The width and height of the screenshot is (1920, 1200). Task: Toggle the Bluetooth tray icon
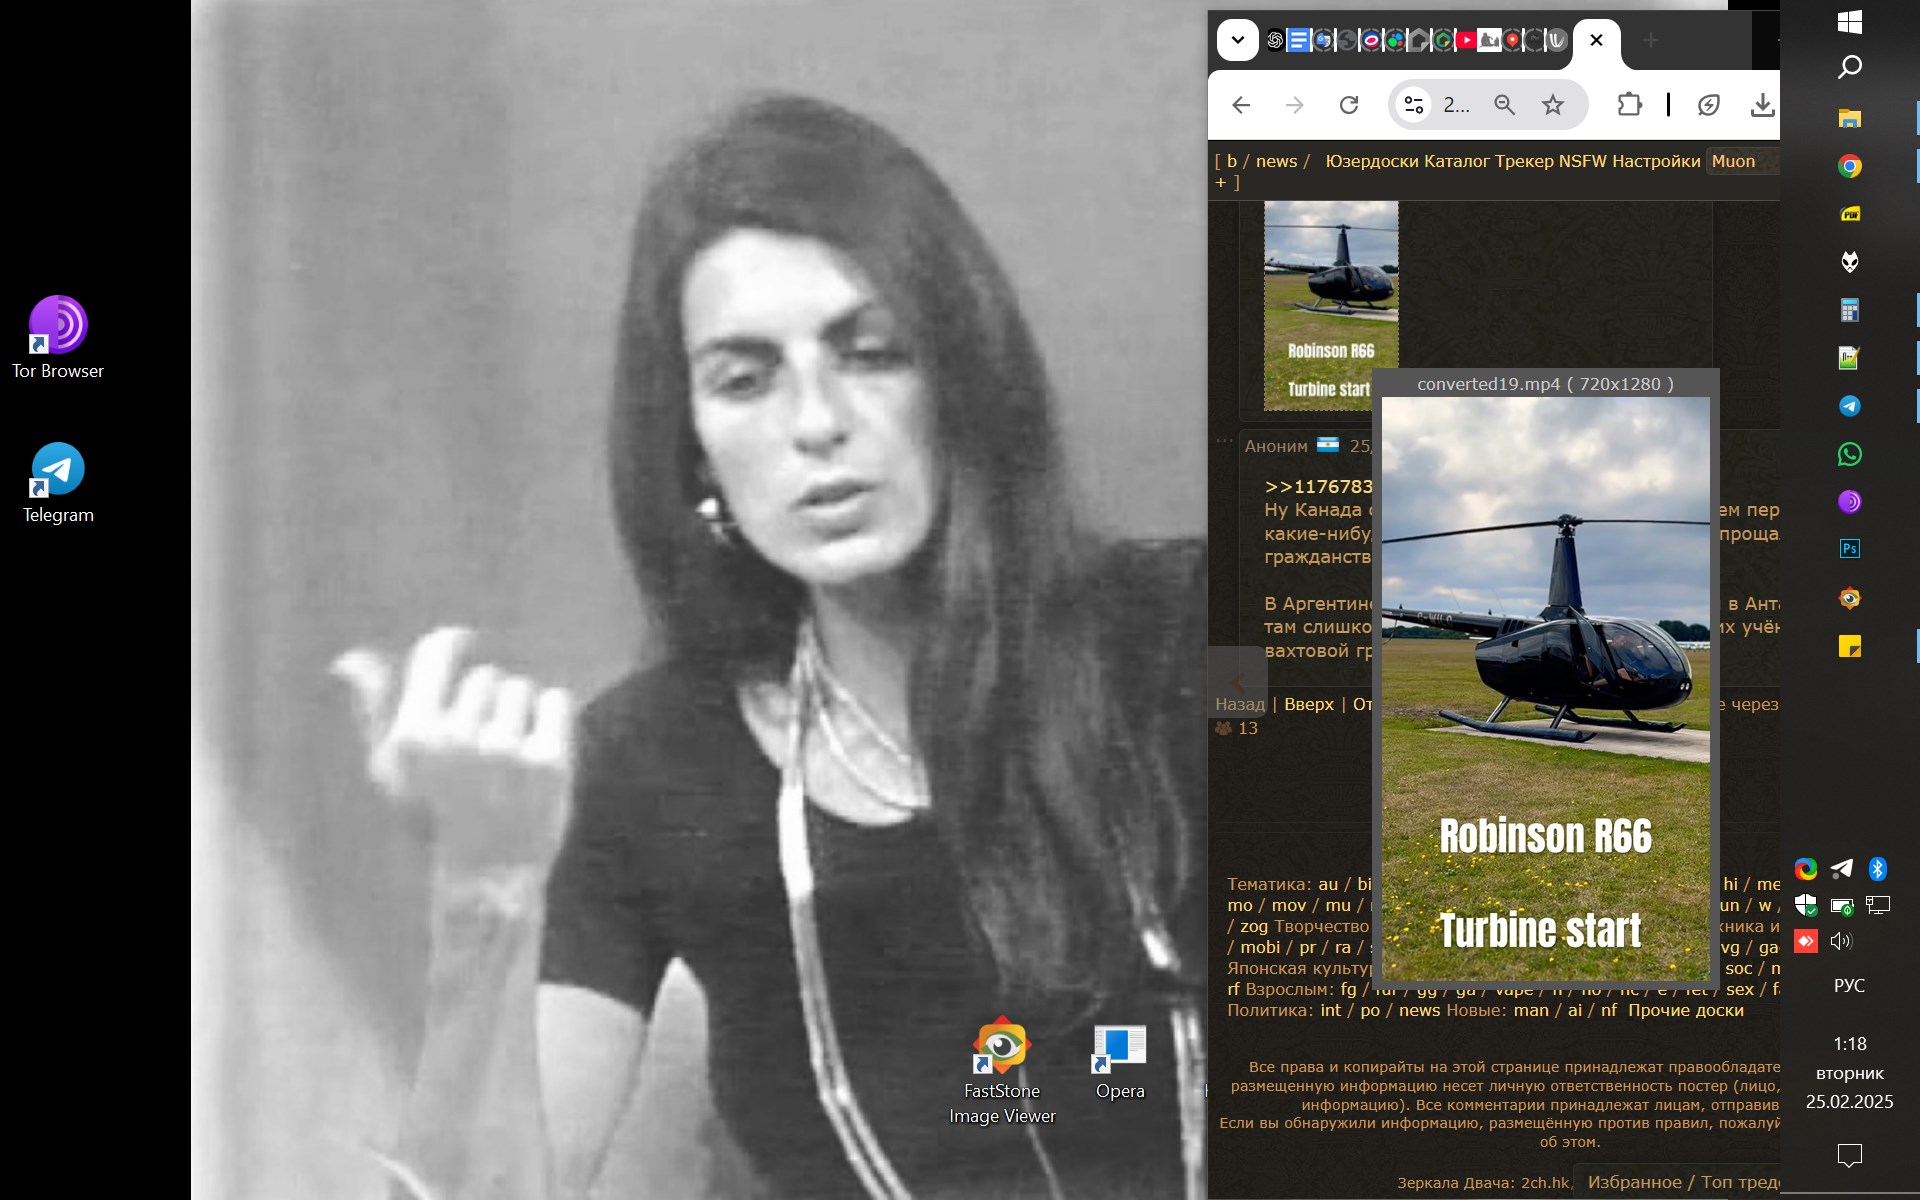point(1877,868)
